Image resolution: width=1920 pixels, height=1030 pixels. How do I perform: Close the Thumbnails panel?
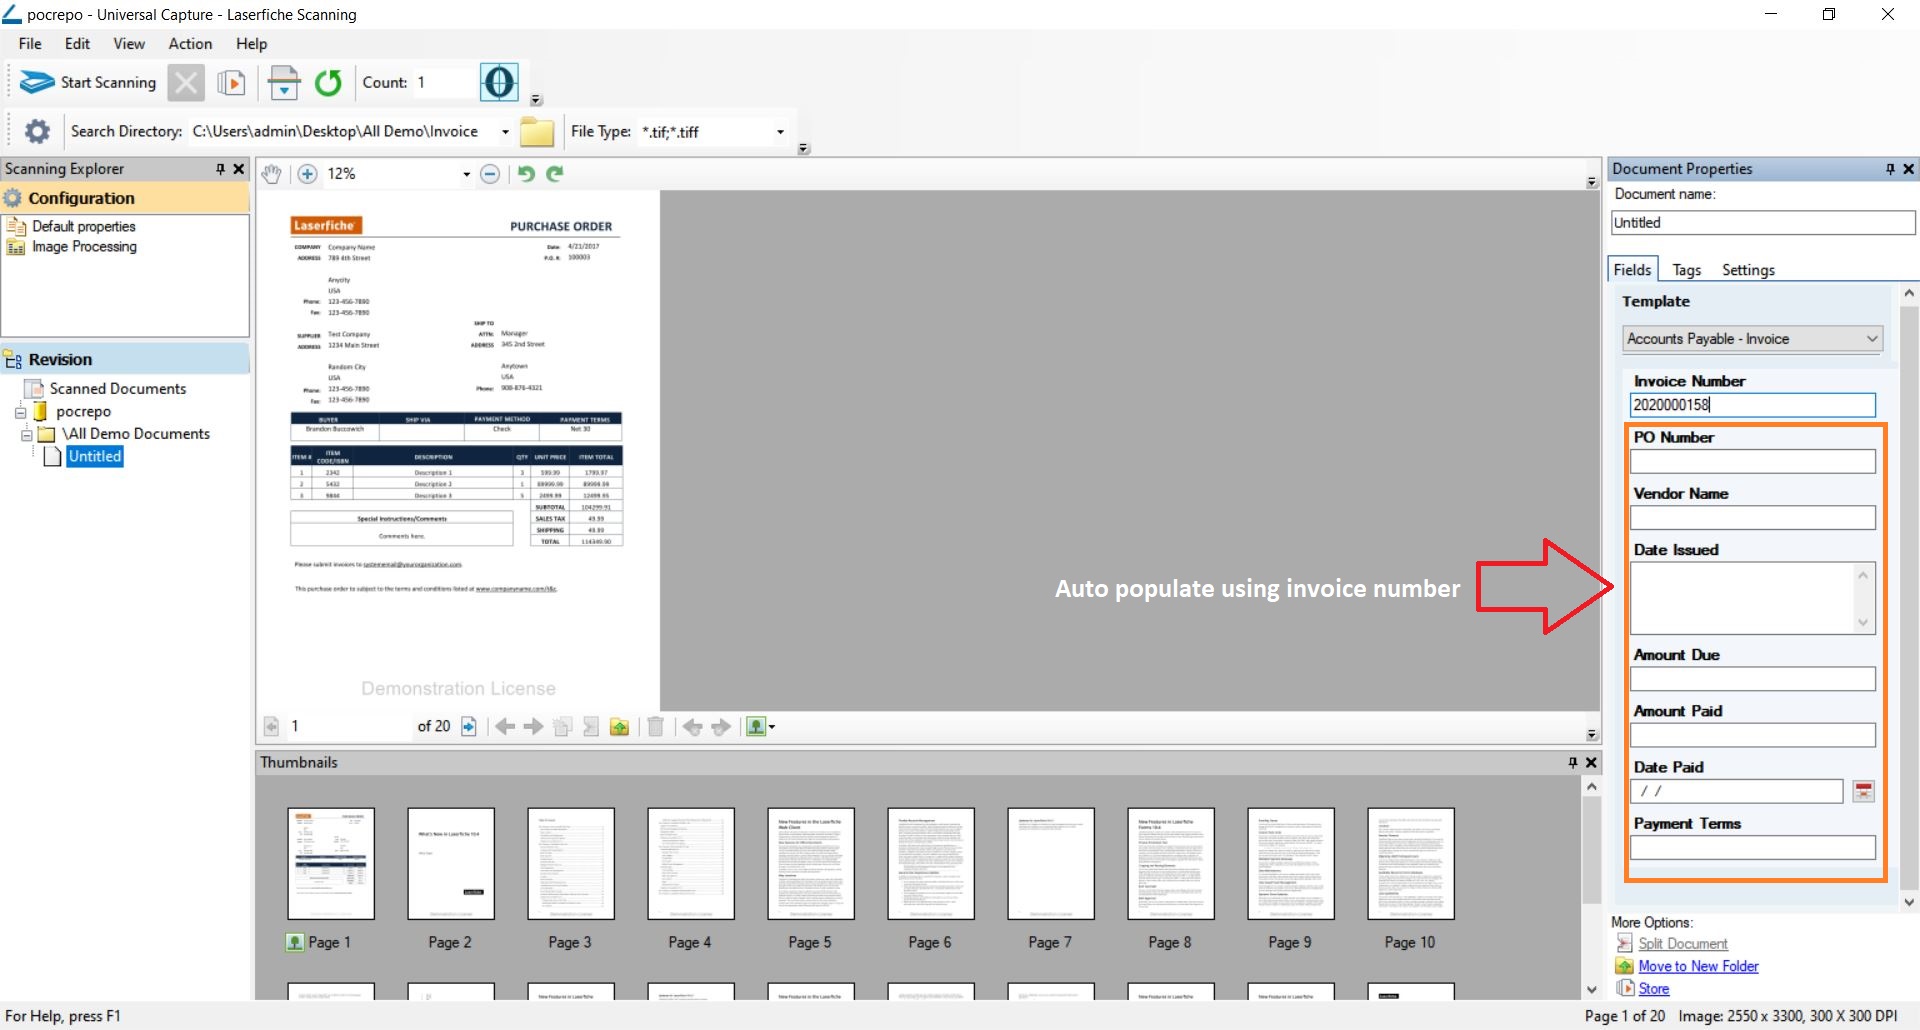tap(1591, 762)
